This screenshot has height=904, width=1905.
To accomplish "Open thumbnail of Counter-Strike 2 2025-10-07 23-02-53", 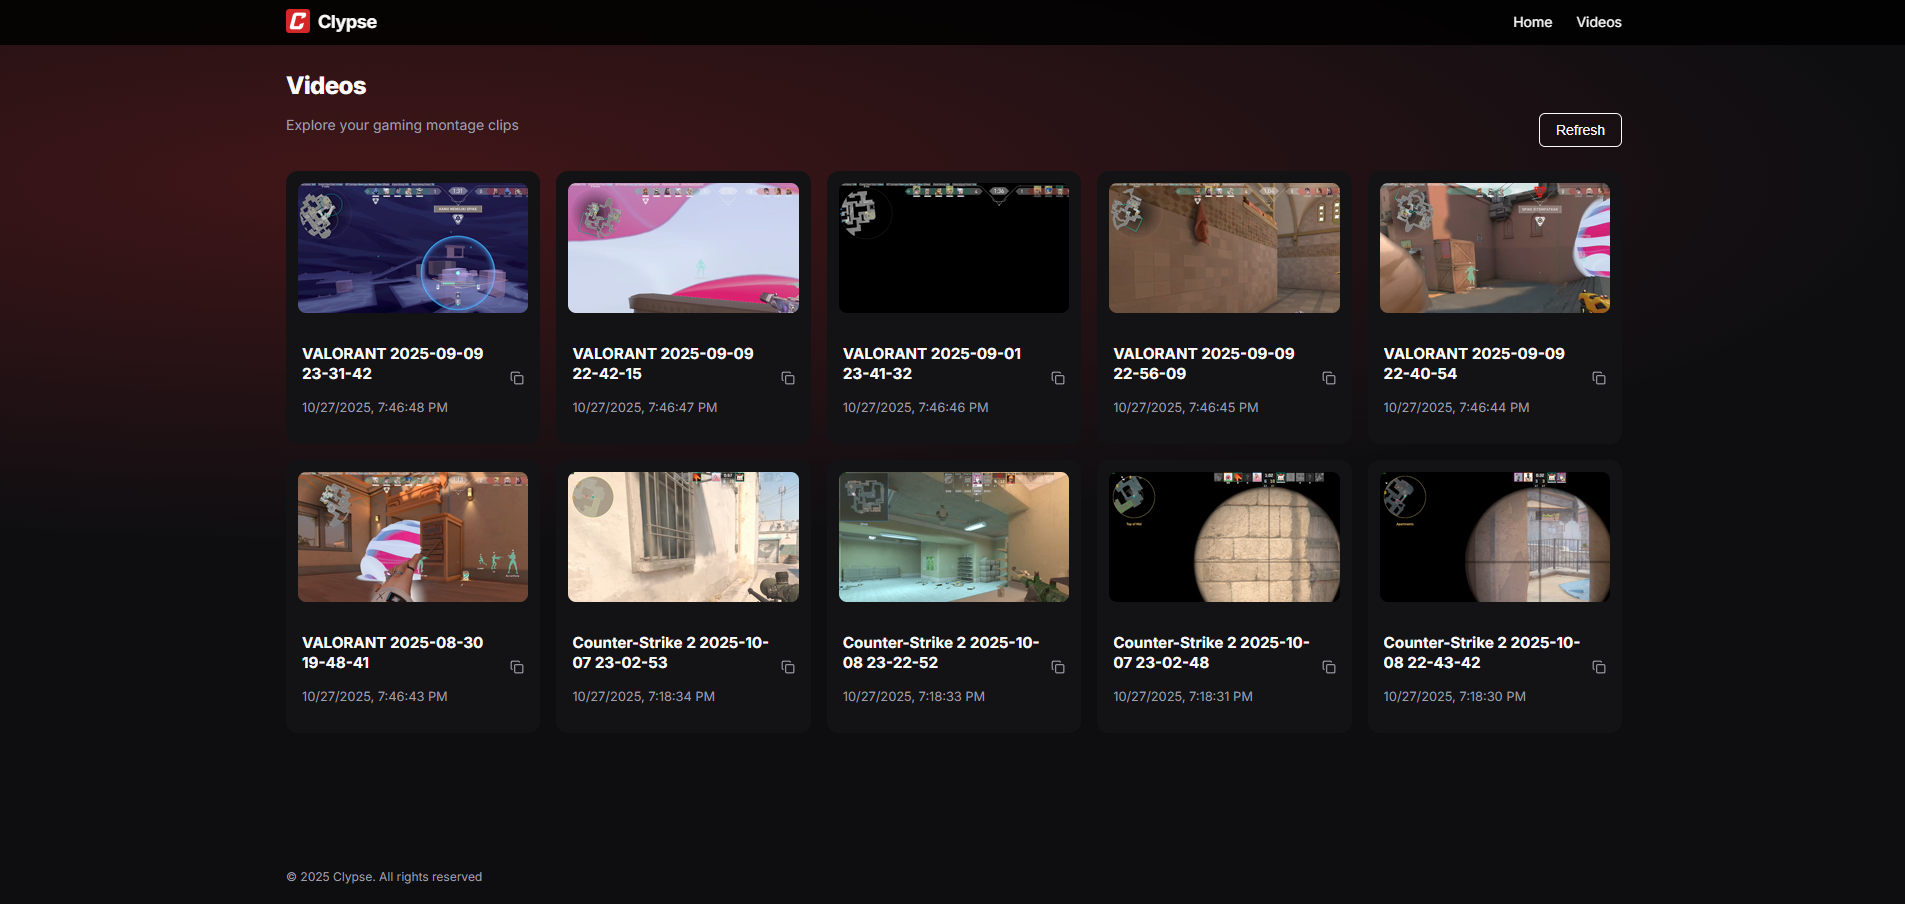I will (683, 537).
